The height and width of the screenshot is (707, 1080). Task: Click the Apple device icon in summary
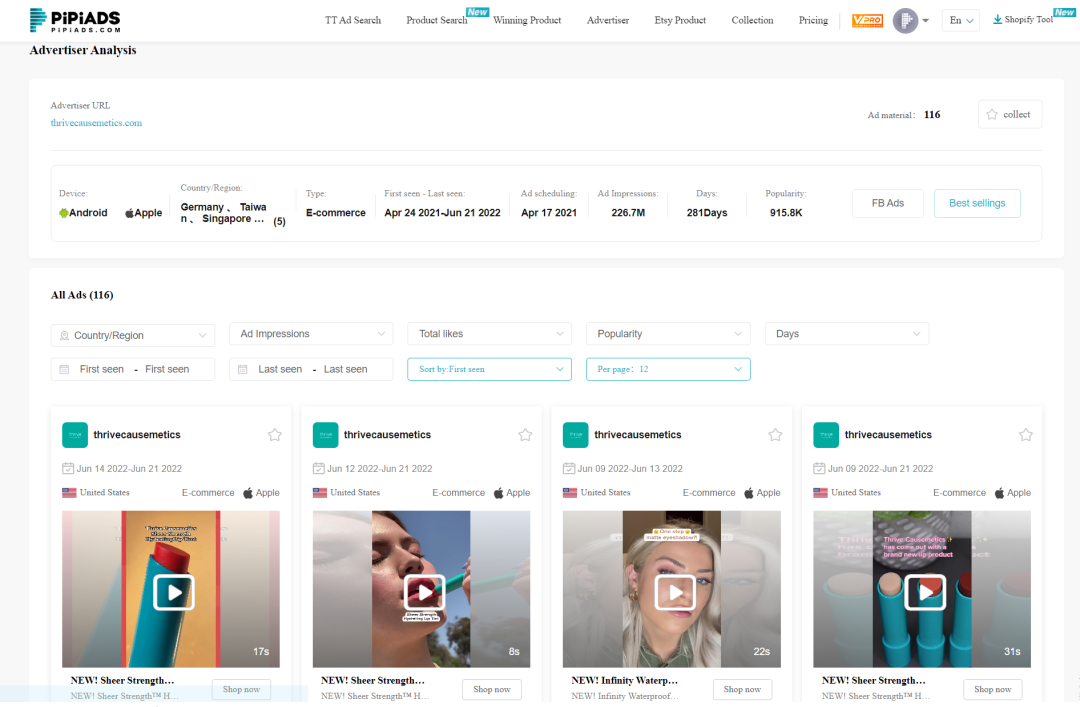tap(129, 213)
